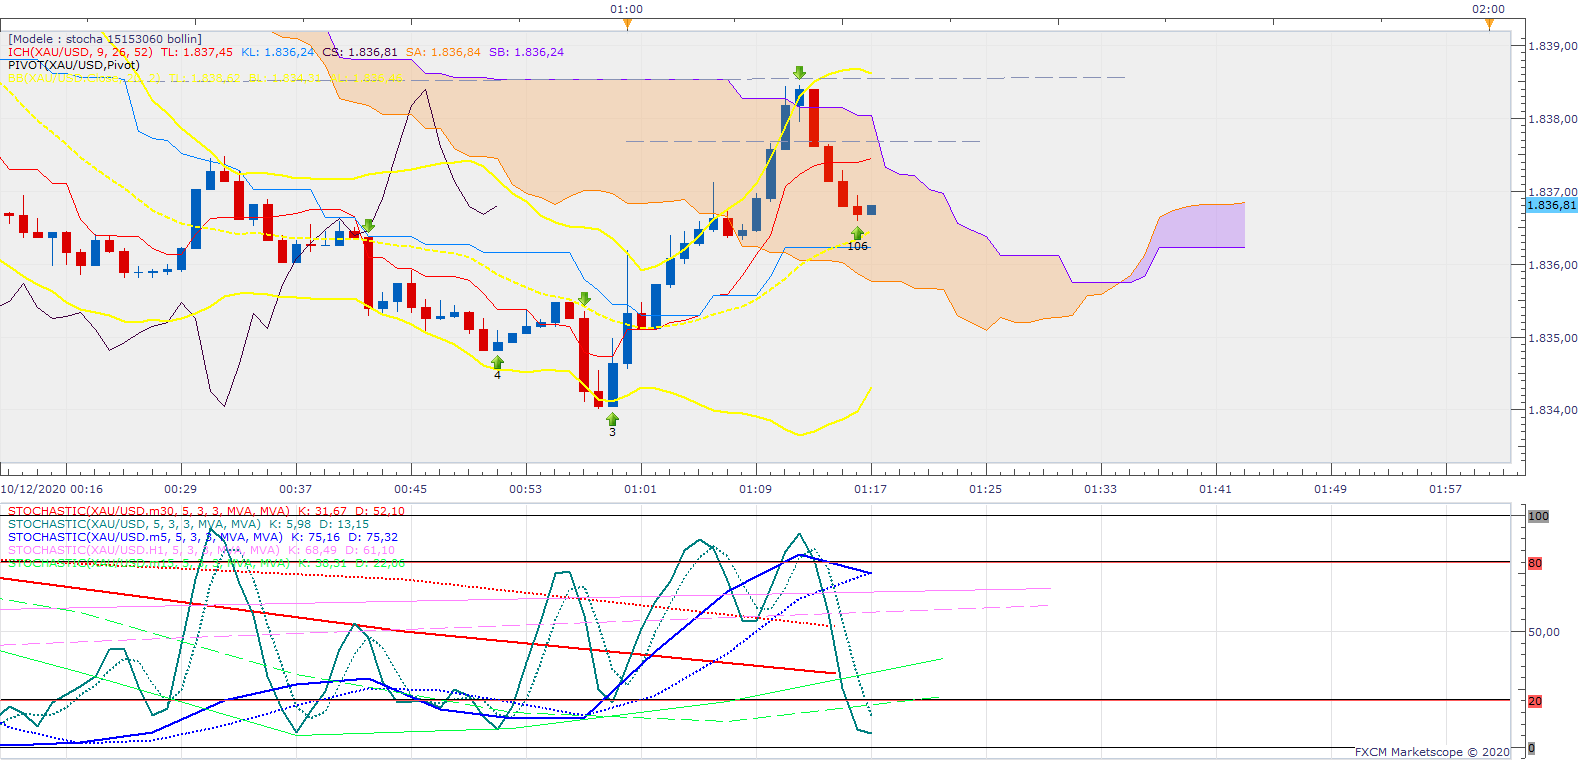Click the 00:37 time axis label
This screenshot has height=760, width=1583.
(296, 489)
